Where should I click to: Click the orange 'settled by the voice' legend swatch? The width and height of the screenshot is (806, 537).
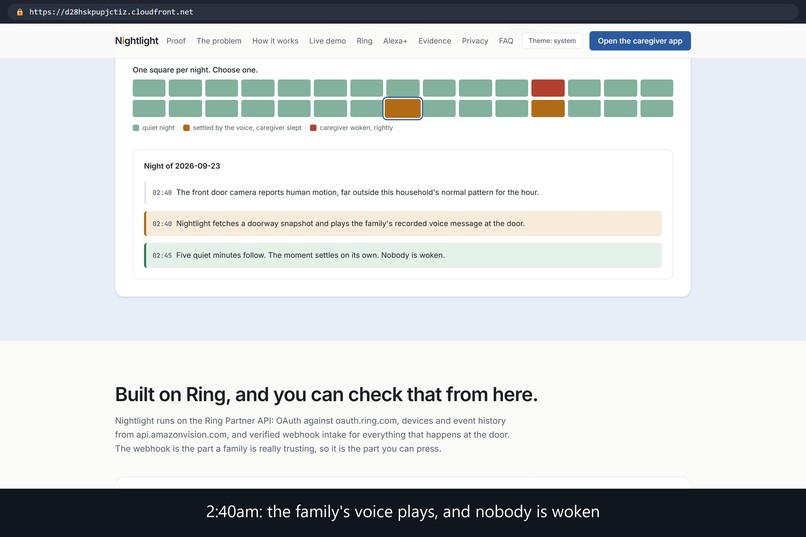pyautogui.click(x=187, y=128)
